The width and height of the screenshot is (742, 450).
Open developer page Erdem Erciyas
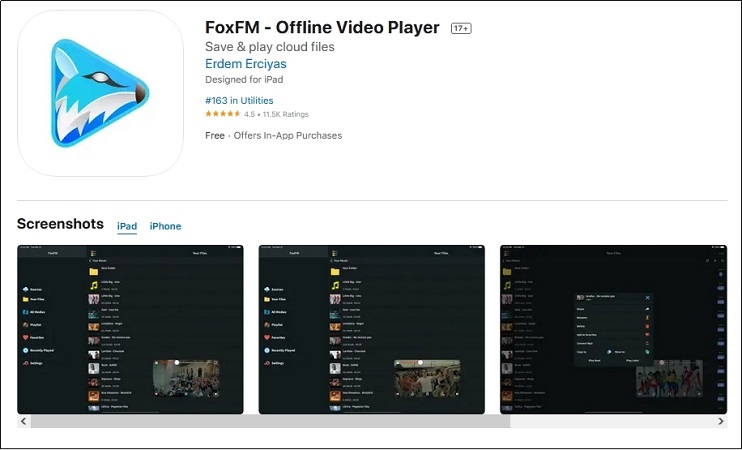[246, 64]
